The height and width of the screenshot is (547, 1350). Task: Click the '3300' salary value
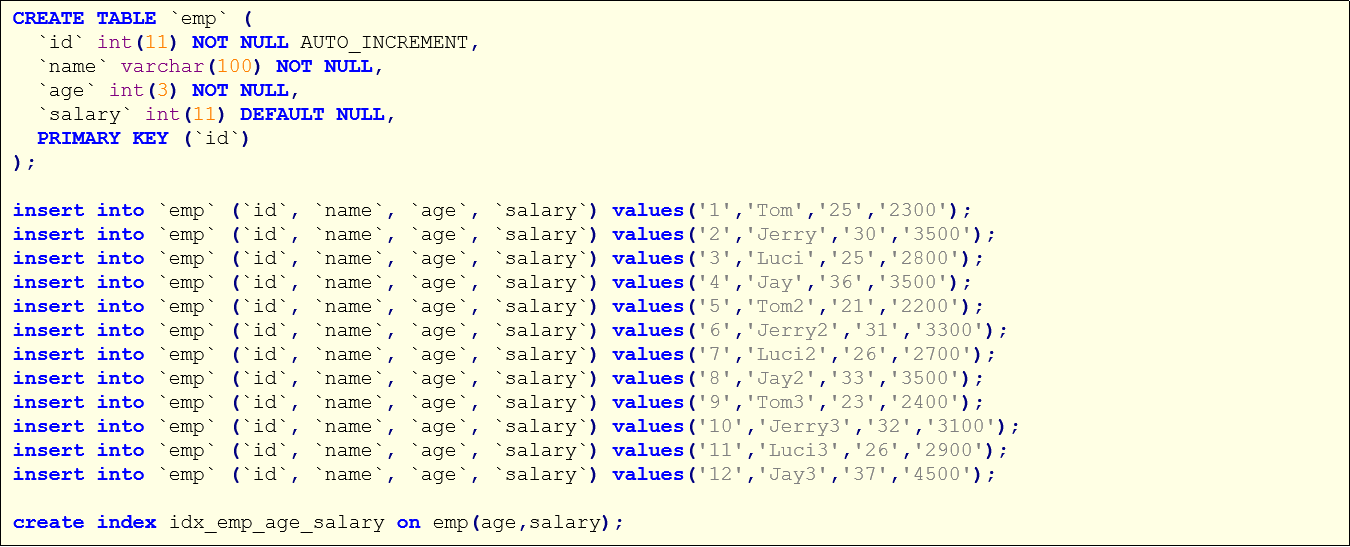click(x=949, y=330)
